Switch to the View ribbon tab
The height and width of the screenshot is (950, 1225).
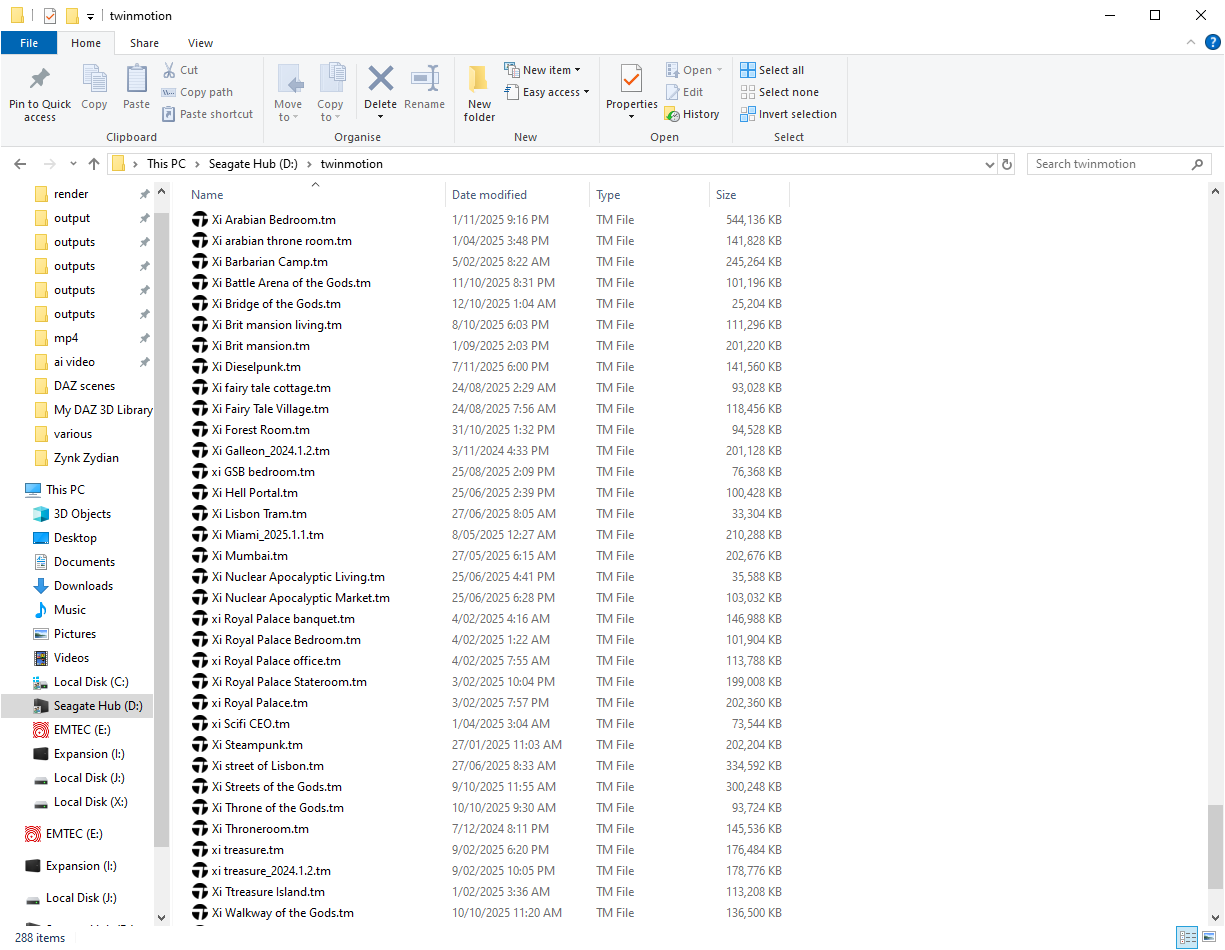(x=200, y=43)
